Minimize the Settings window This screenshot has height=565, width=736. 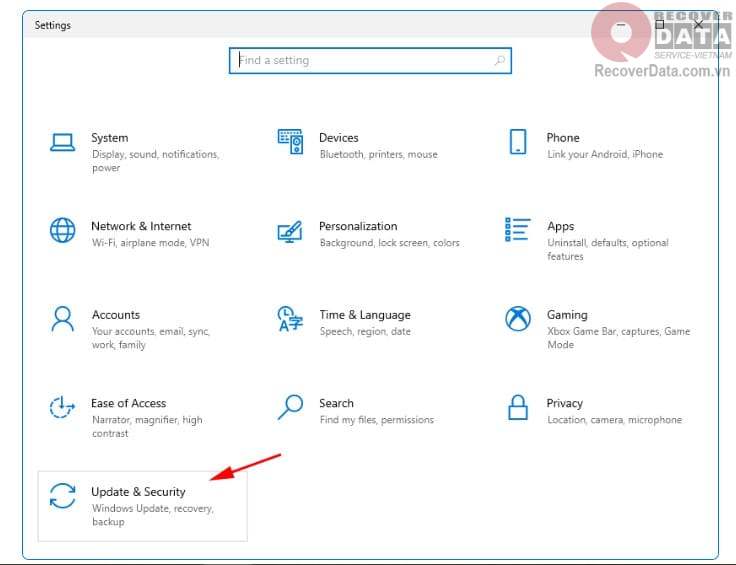[x=621, y=24]
